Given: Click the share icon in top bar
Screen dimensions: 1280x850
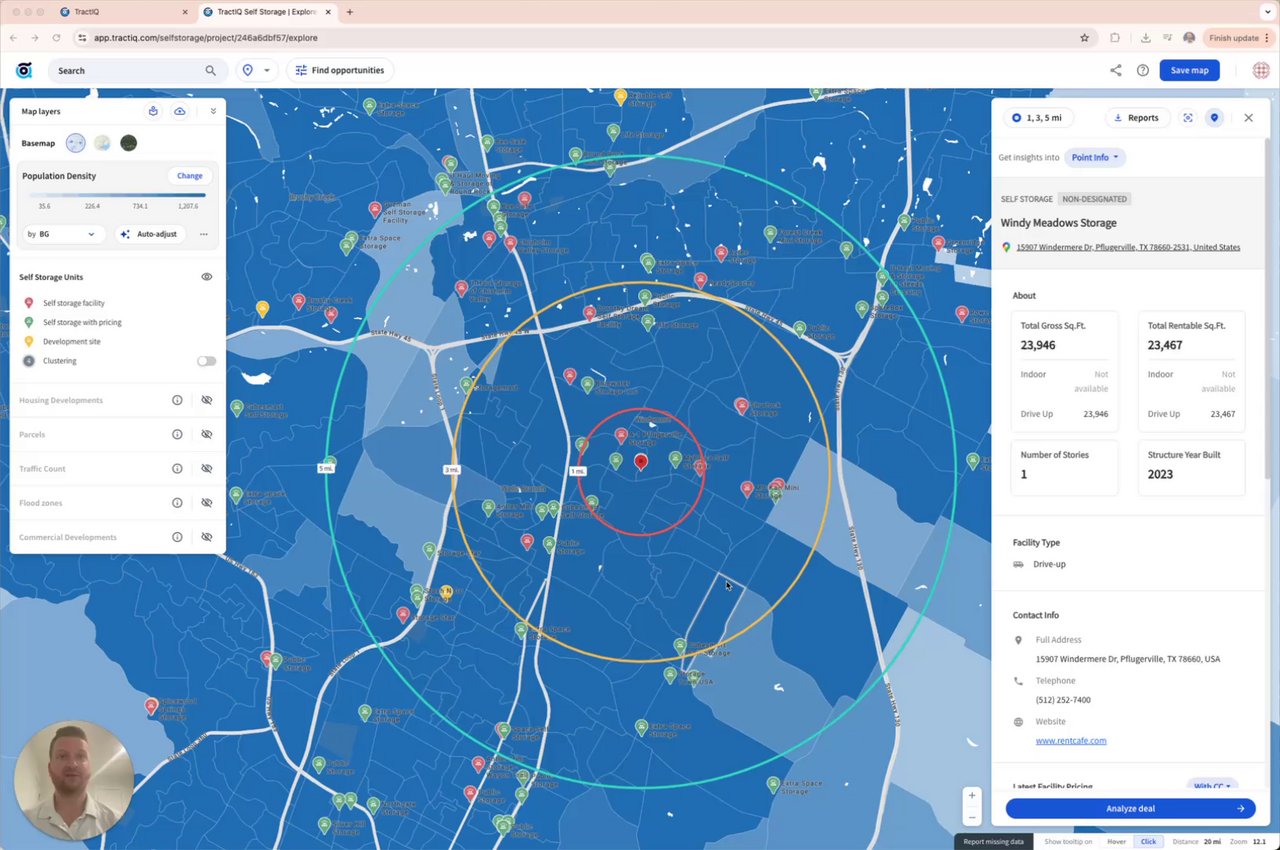Looking at the screenshot, I should click(1116, 70).
